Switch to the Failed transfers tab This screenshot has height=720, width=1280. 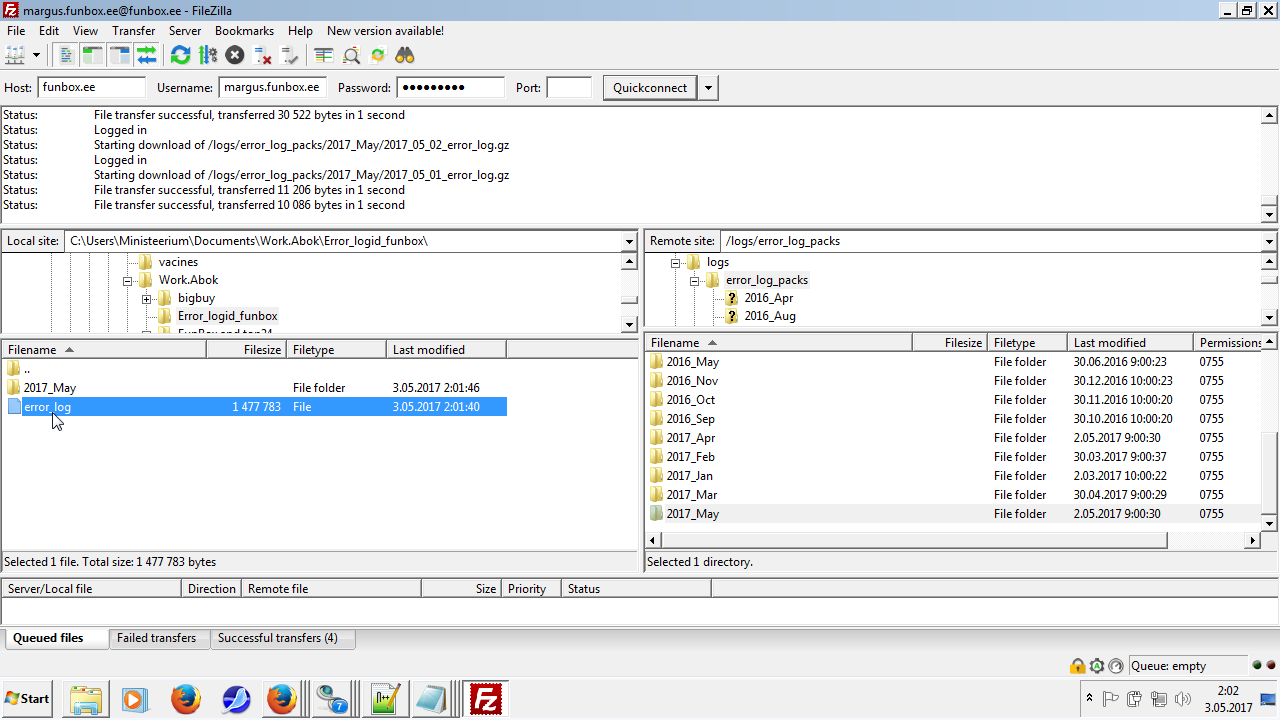pos(156,638)
